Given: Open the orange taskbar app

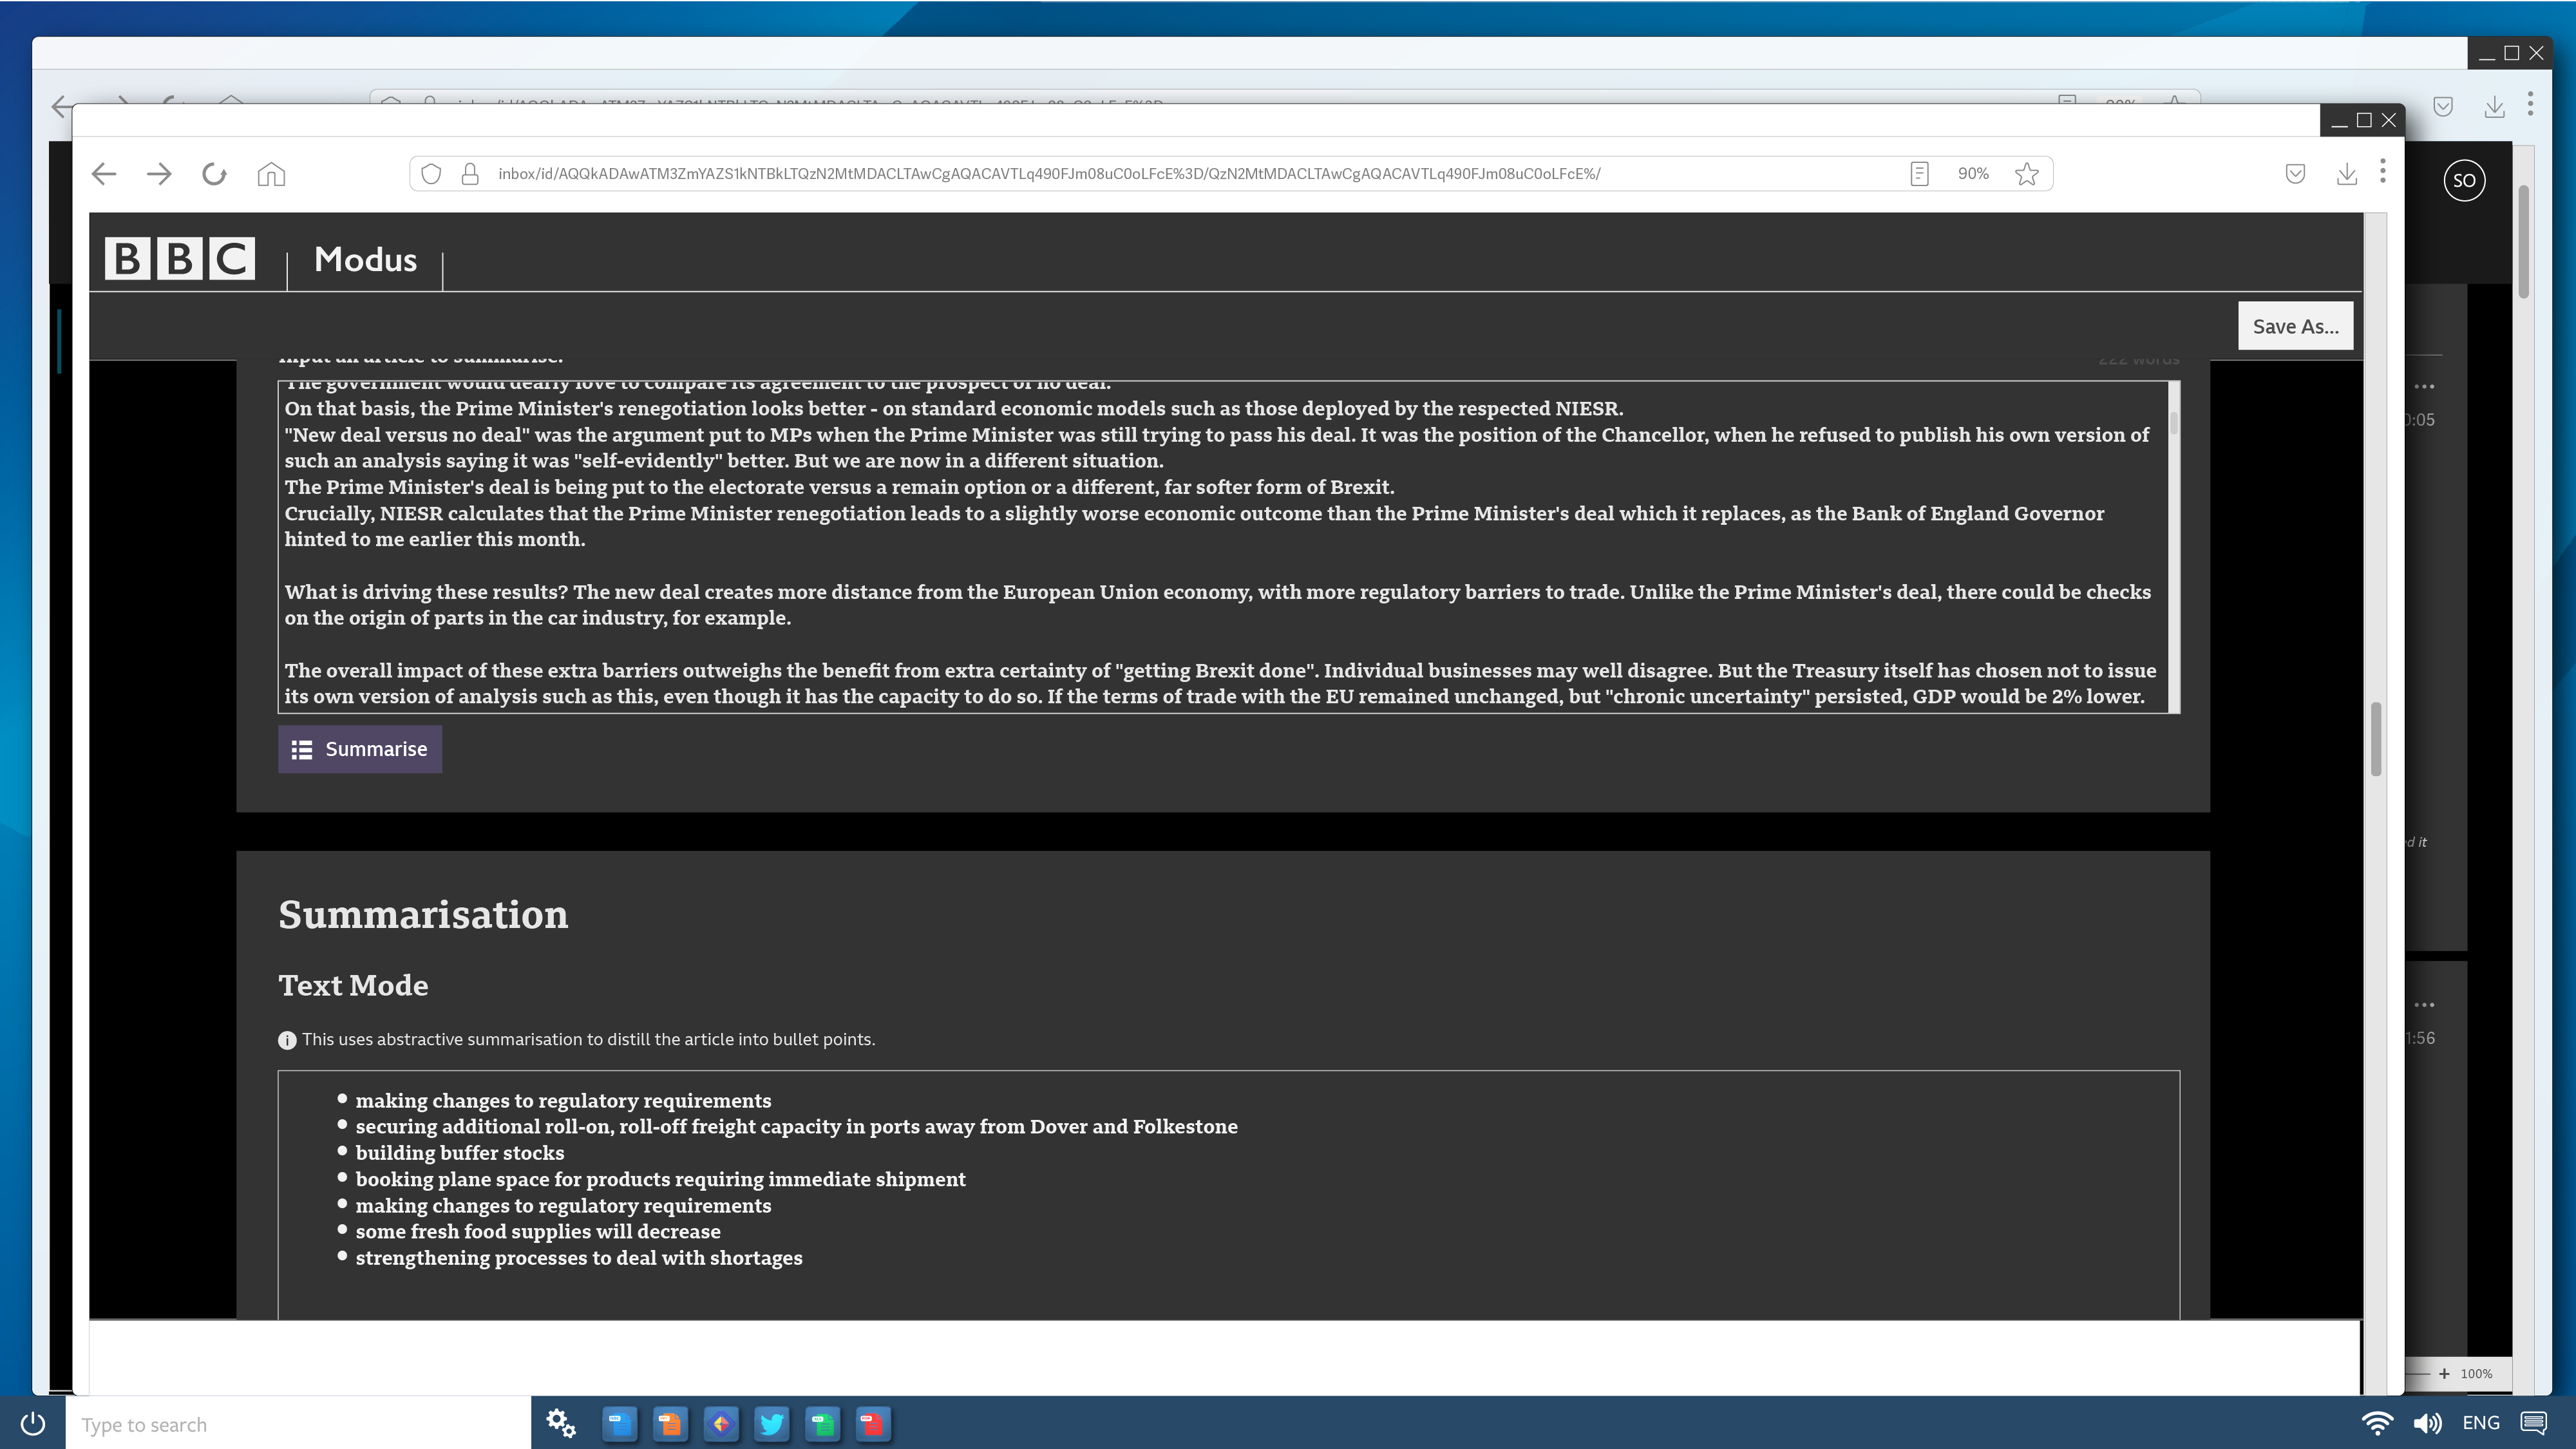Looking at the screenshot, I should click(x=670, y=1423).
